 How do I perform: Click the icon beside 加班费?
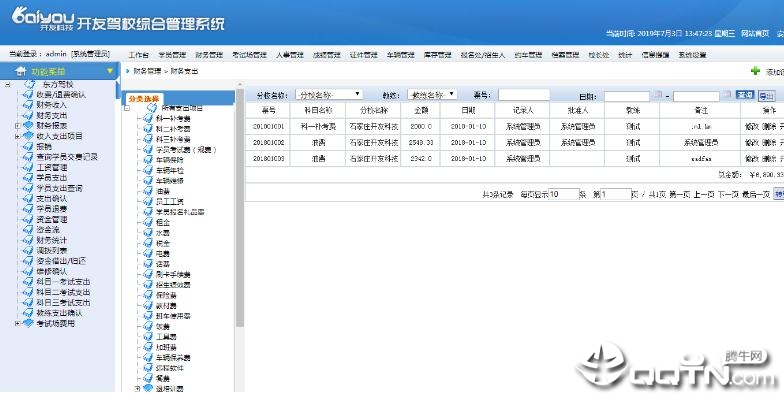[148, 347]
